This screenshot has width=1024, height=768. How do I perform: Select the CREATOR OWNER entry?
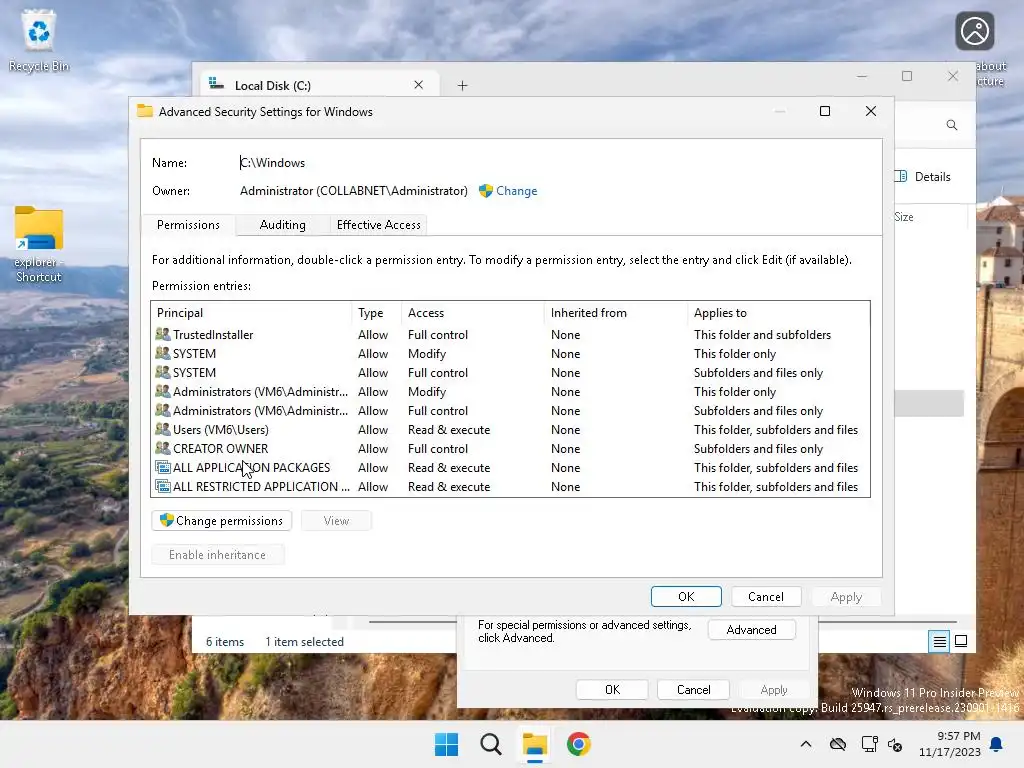click(x=510, y=449)
